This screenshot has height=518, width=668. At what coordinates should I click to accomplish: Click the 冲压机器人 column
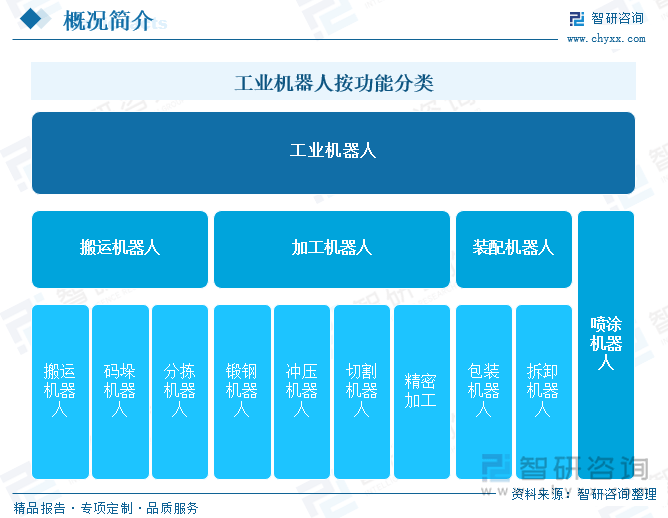coord(302,392)
